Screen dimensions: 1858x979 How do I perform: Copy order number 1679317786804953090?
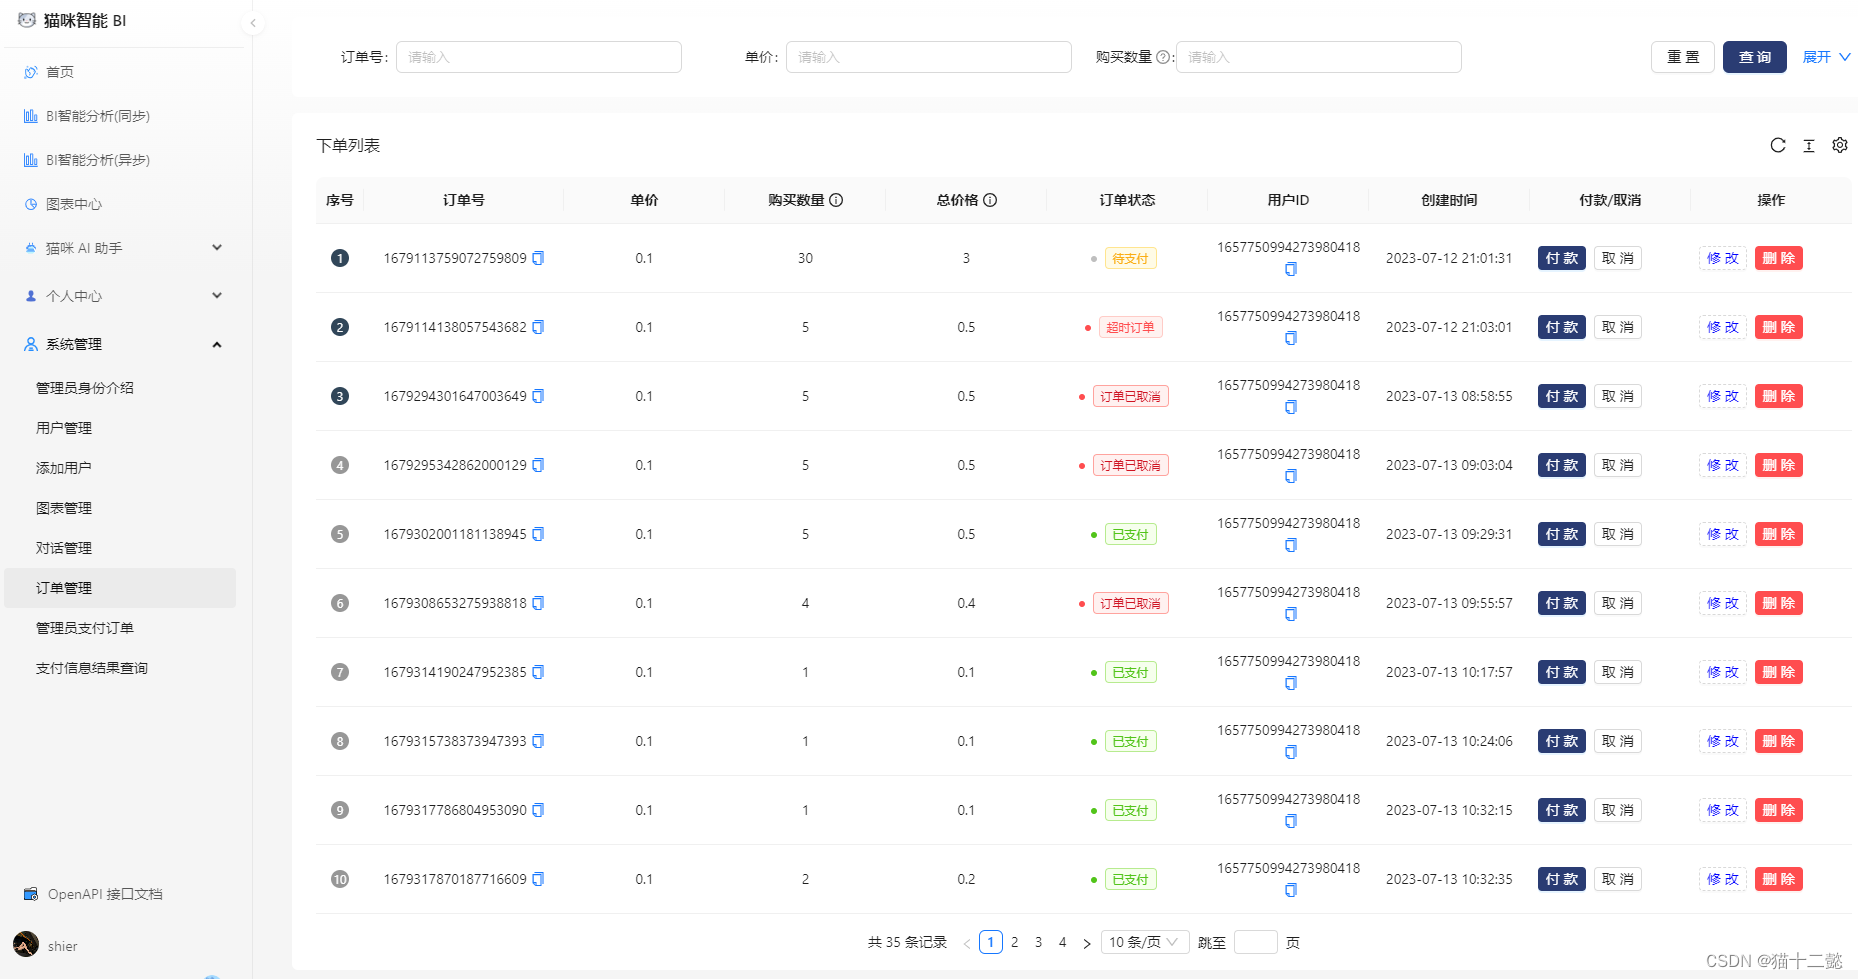click(x=538, y=810)
